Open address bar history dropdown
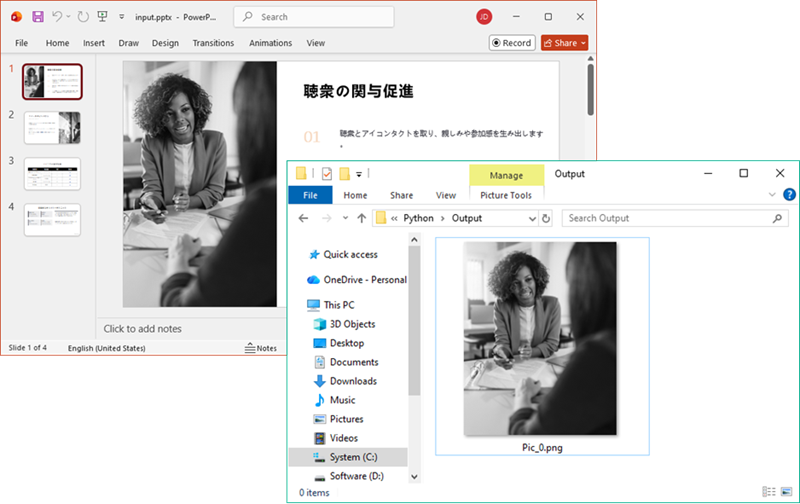The height and width of the screenshot is (504, 800). [532, 218]
